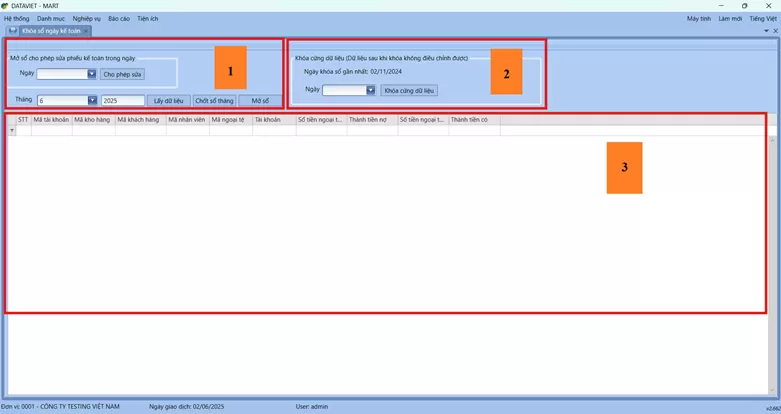Click the Lấy dữ liệu button
This screenshot has height=414, width=781.
click(x=168, y=101)
